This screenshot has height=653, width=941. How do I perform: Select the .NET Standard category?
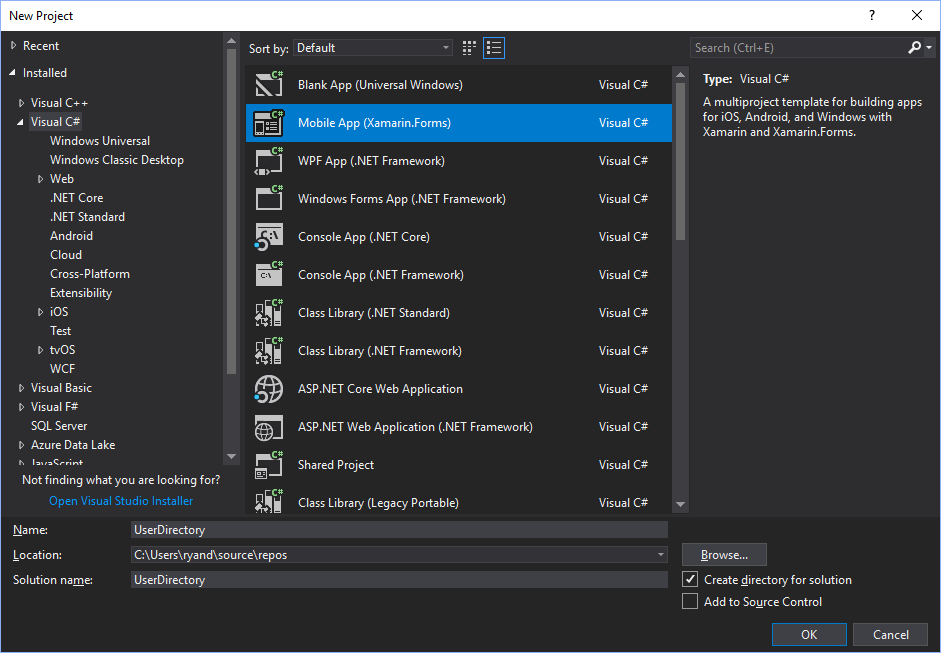[87, 217]
